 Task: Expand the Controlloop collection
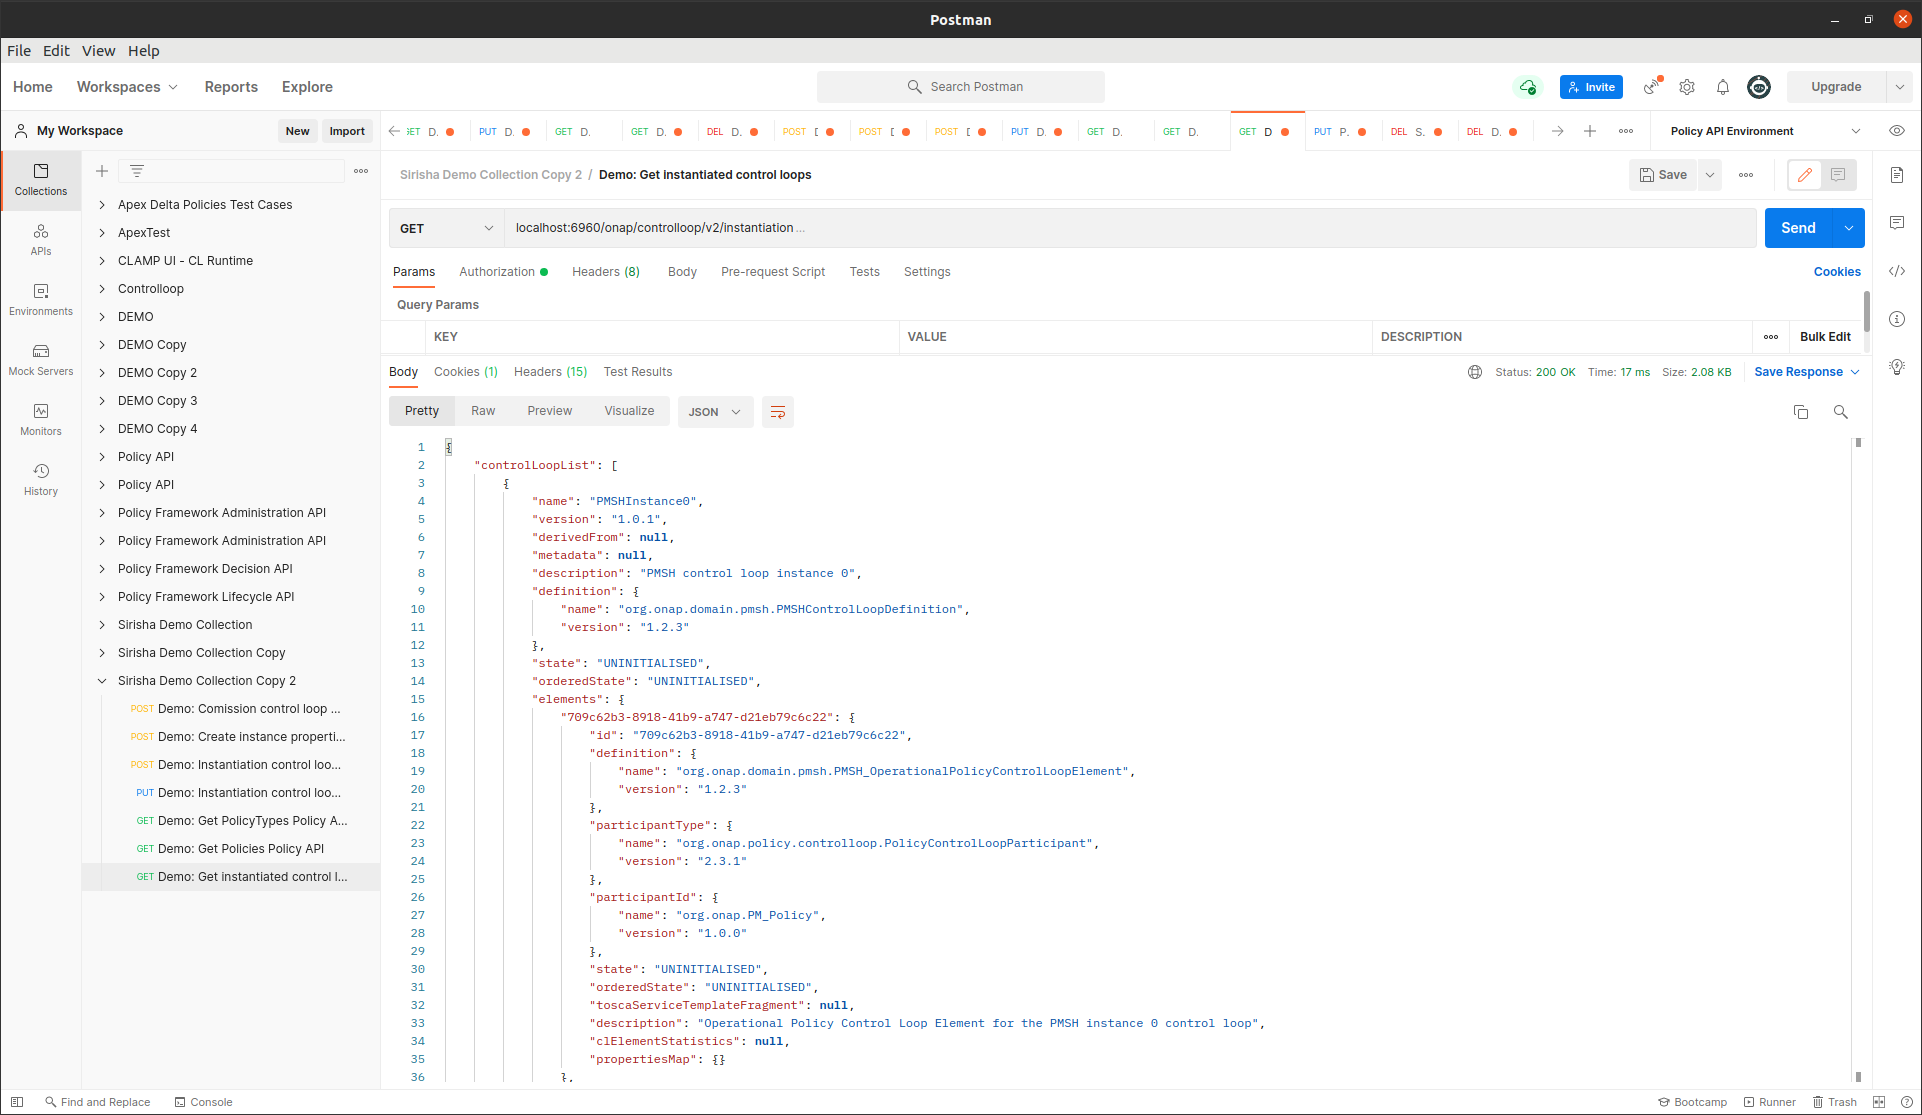click(102, 289)
